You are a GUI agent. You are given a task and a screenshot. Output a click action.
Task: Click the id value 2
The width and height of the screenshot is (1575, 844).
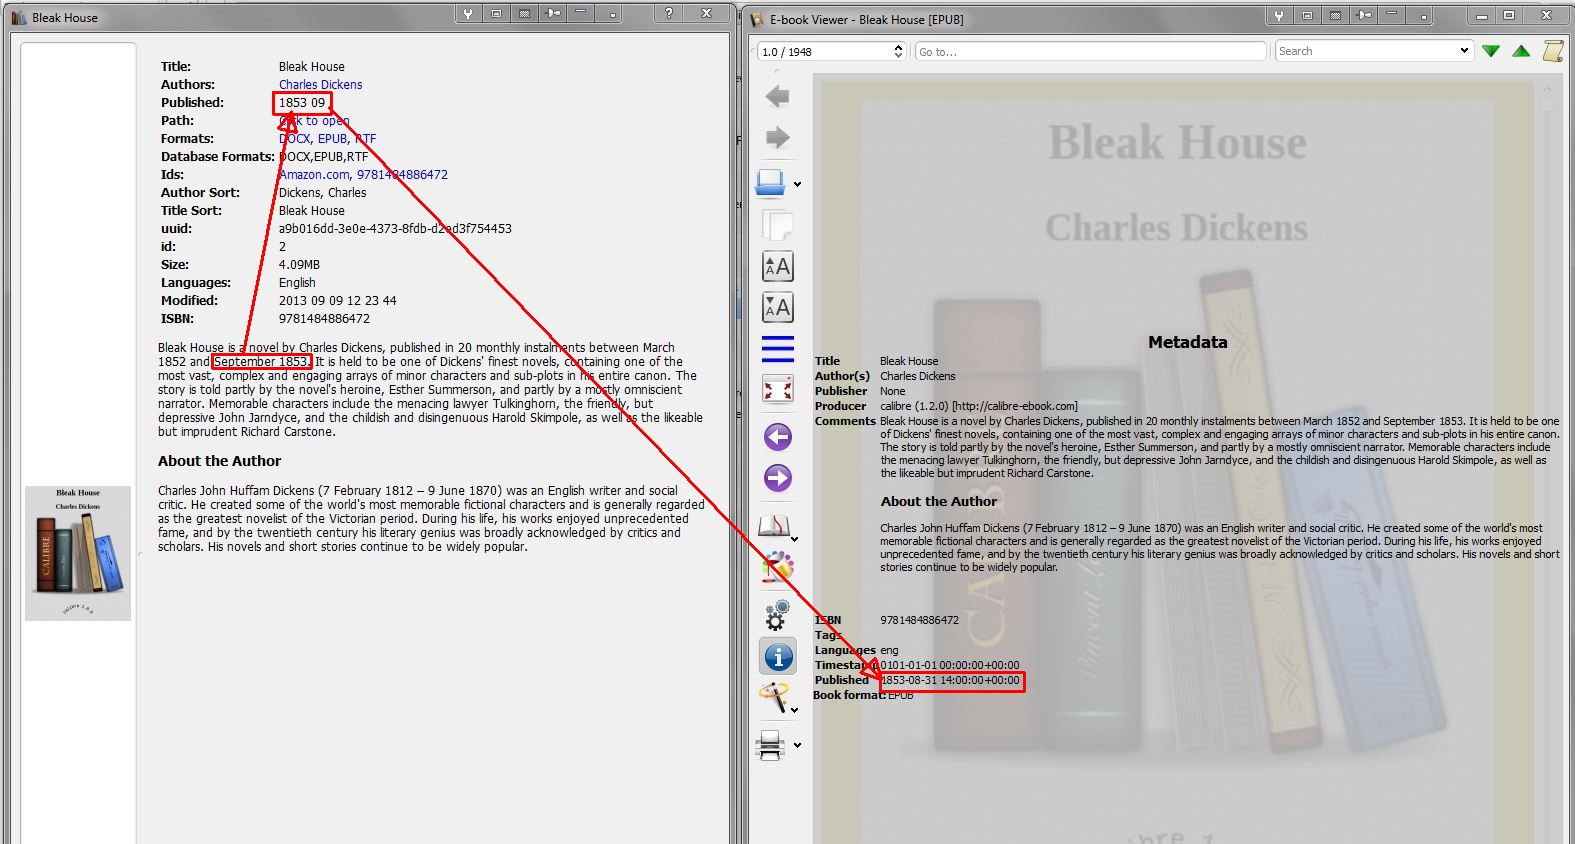tap(283, 247)
